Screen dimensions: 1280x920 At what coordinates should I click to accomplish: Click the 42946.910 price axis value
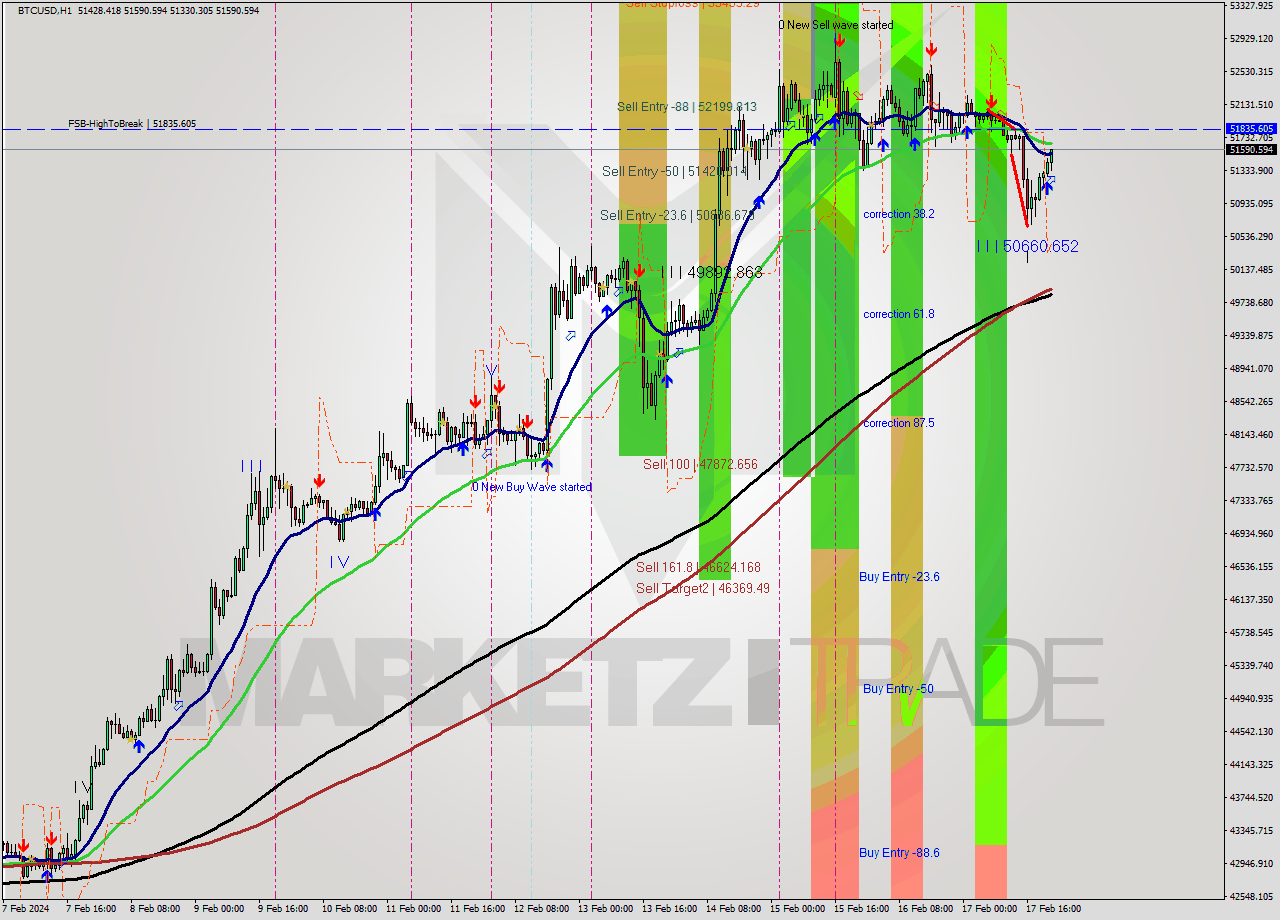[x=1251, y=864]
